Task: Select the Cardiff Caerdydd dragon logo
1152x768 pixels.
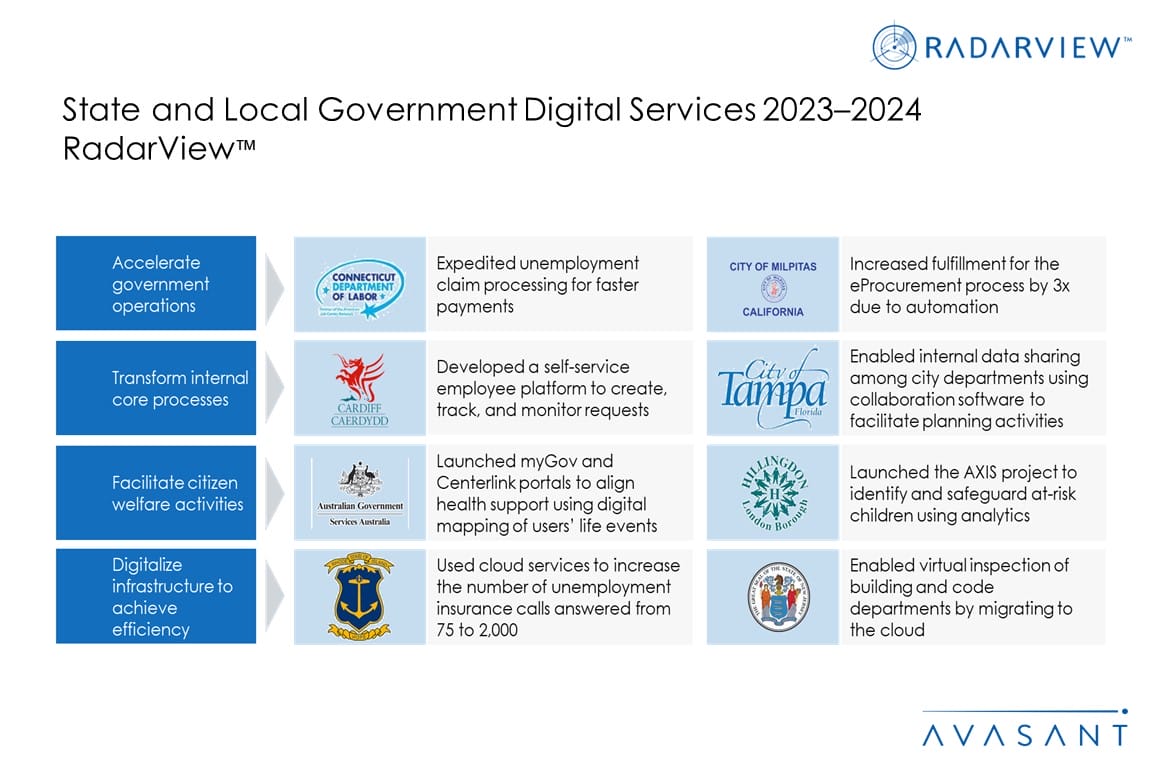Action: (x=359, y=389)
